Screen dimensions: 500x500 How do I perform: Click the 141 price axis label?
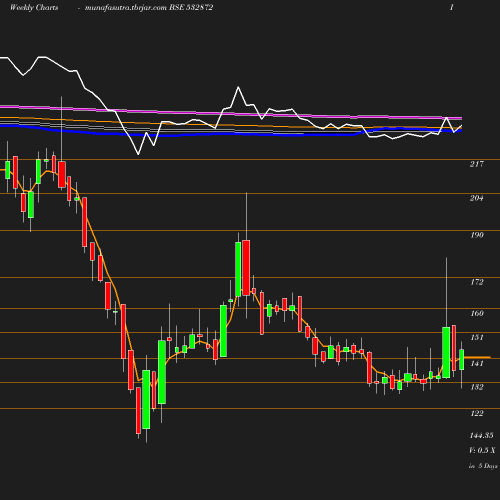477,363
